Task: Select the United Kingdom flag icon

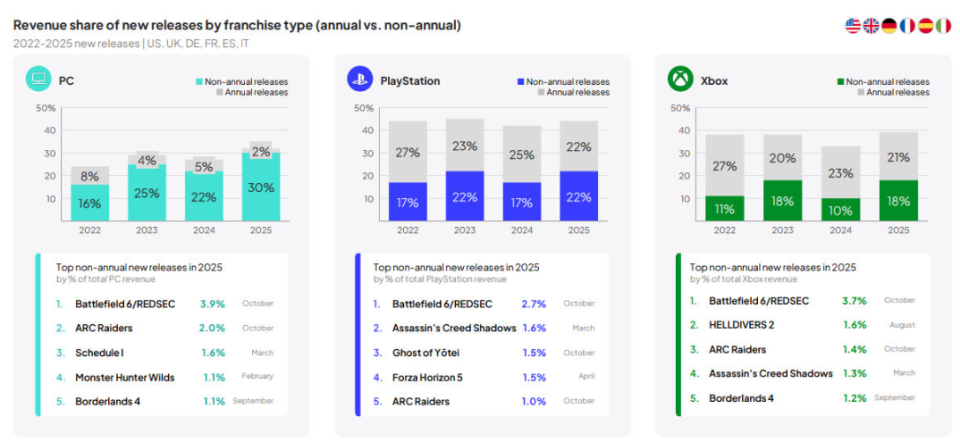Action: tap(871, 26)
